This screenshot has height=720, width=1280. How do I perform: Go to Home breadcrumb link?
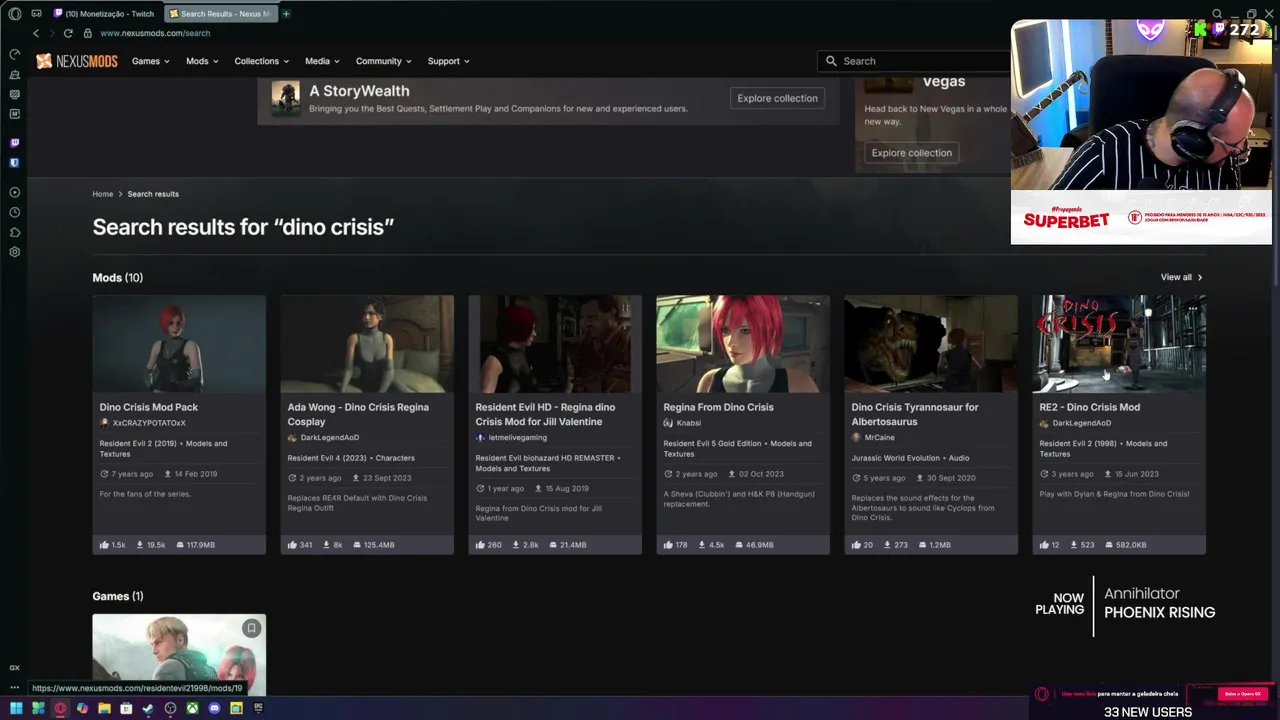[103, 194]
